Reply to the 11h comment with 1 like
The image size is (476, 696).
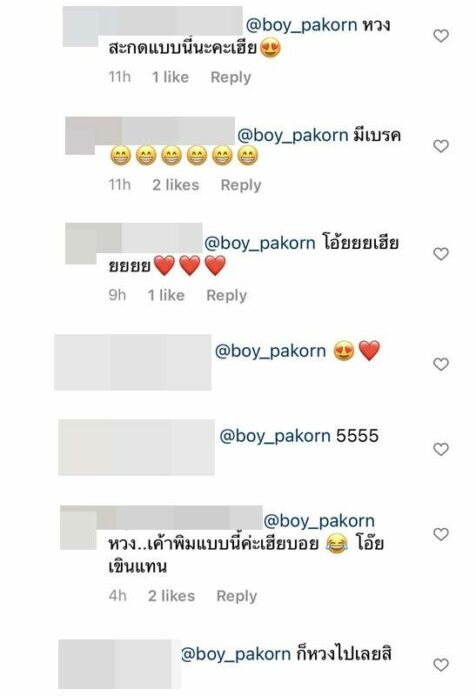tap(230, 77)
